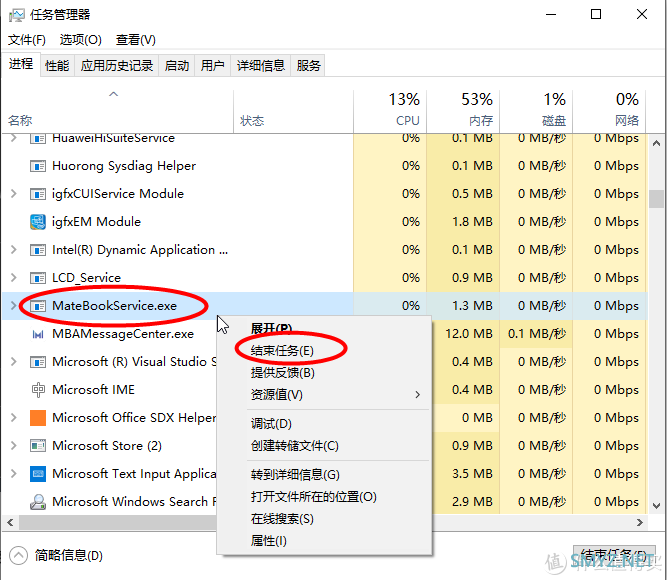Click the vertical scrollbar up arrow
The image size is (667, 580).
[656, 143]
